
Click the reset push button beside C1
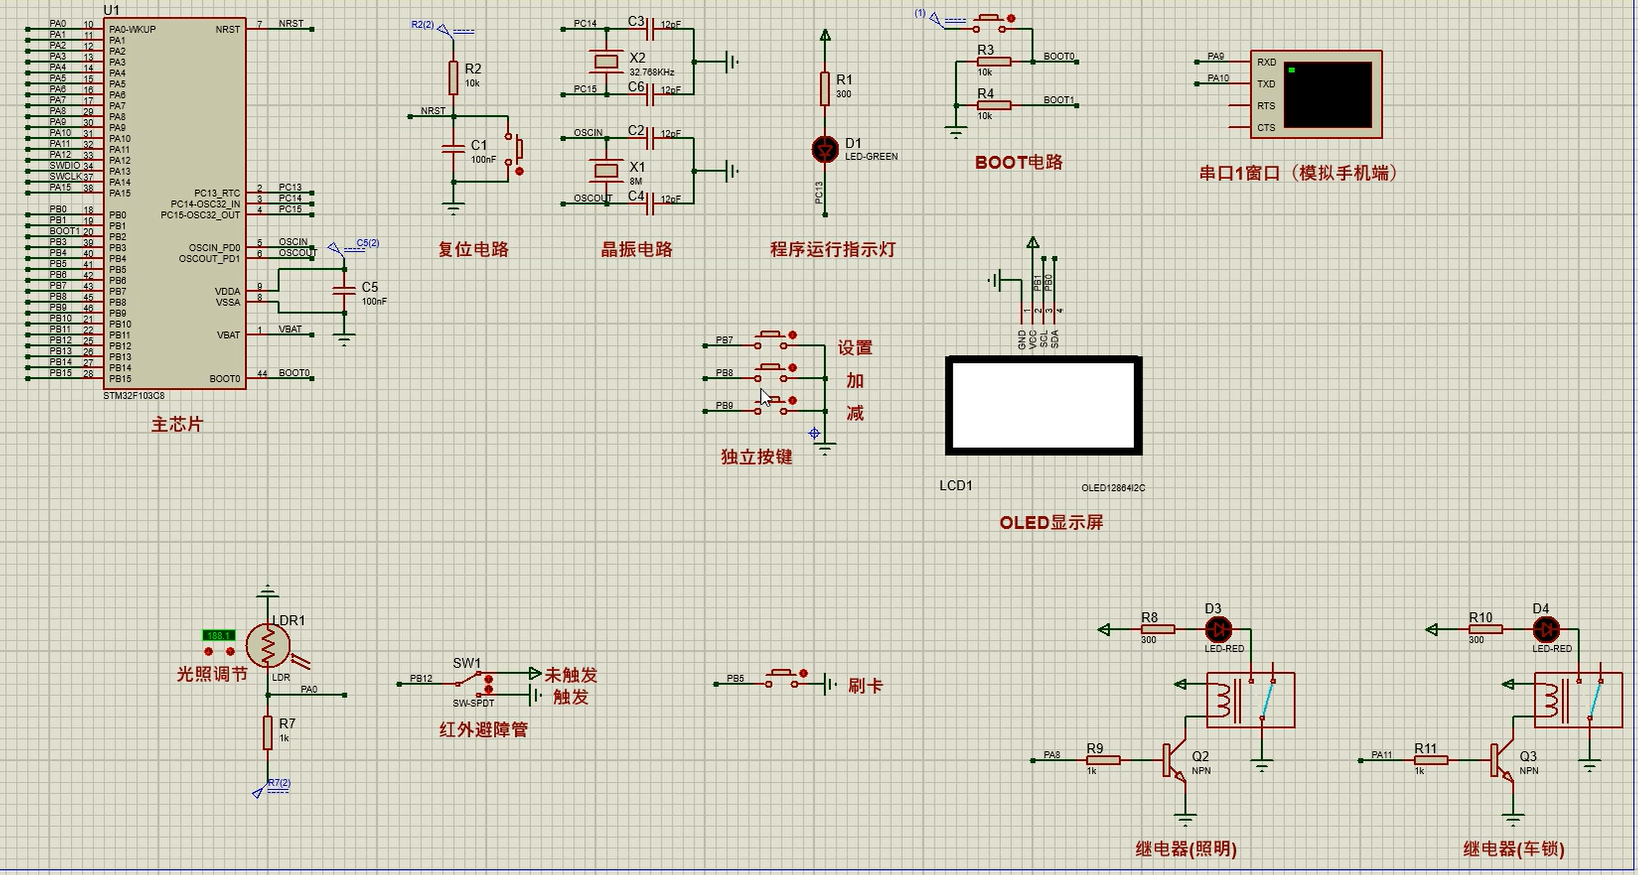coord(517,150)
